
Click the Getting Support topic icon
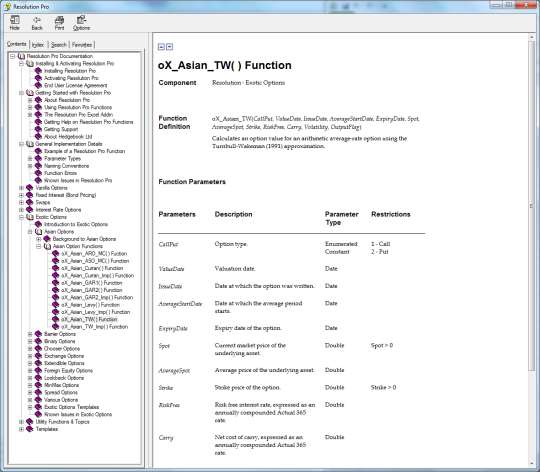[38, 129]
